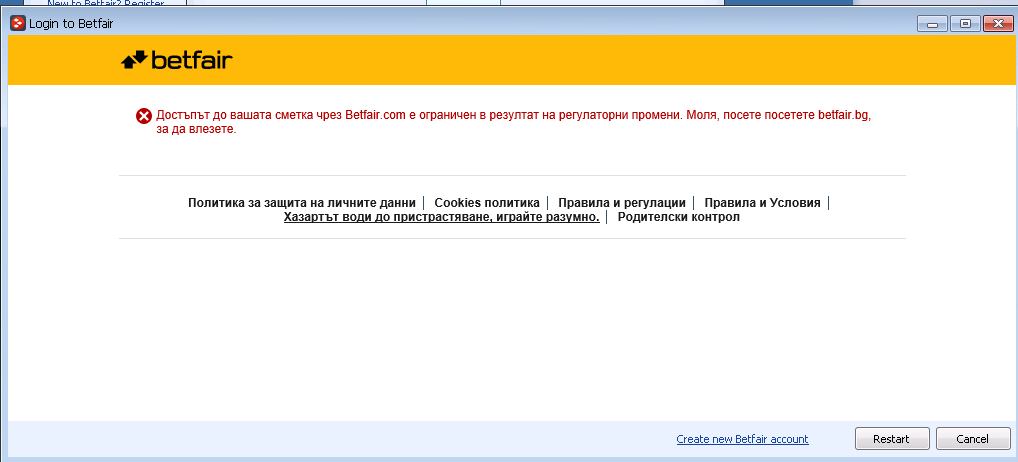Click the Restart button
The height and width of the screenshot is (462, 1018).
tap(892, 439)
